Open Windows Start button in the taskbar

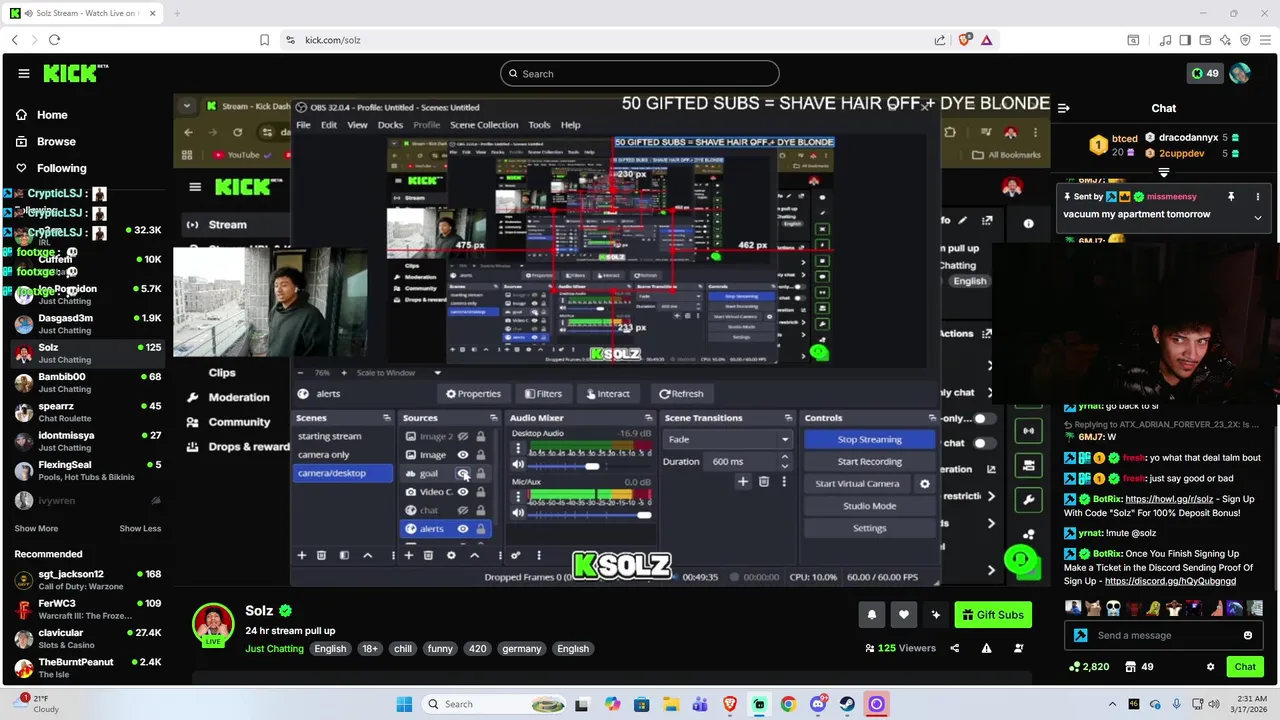coord(404,704)
